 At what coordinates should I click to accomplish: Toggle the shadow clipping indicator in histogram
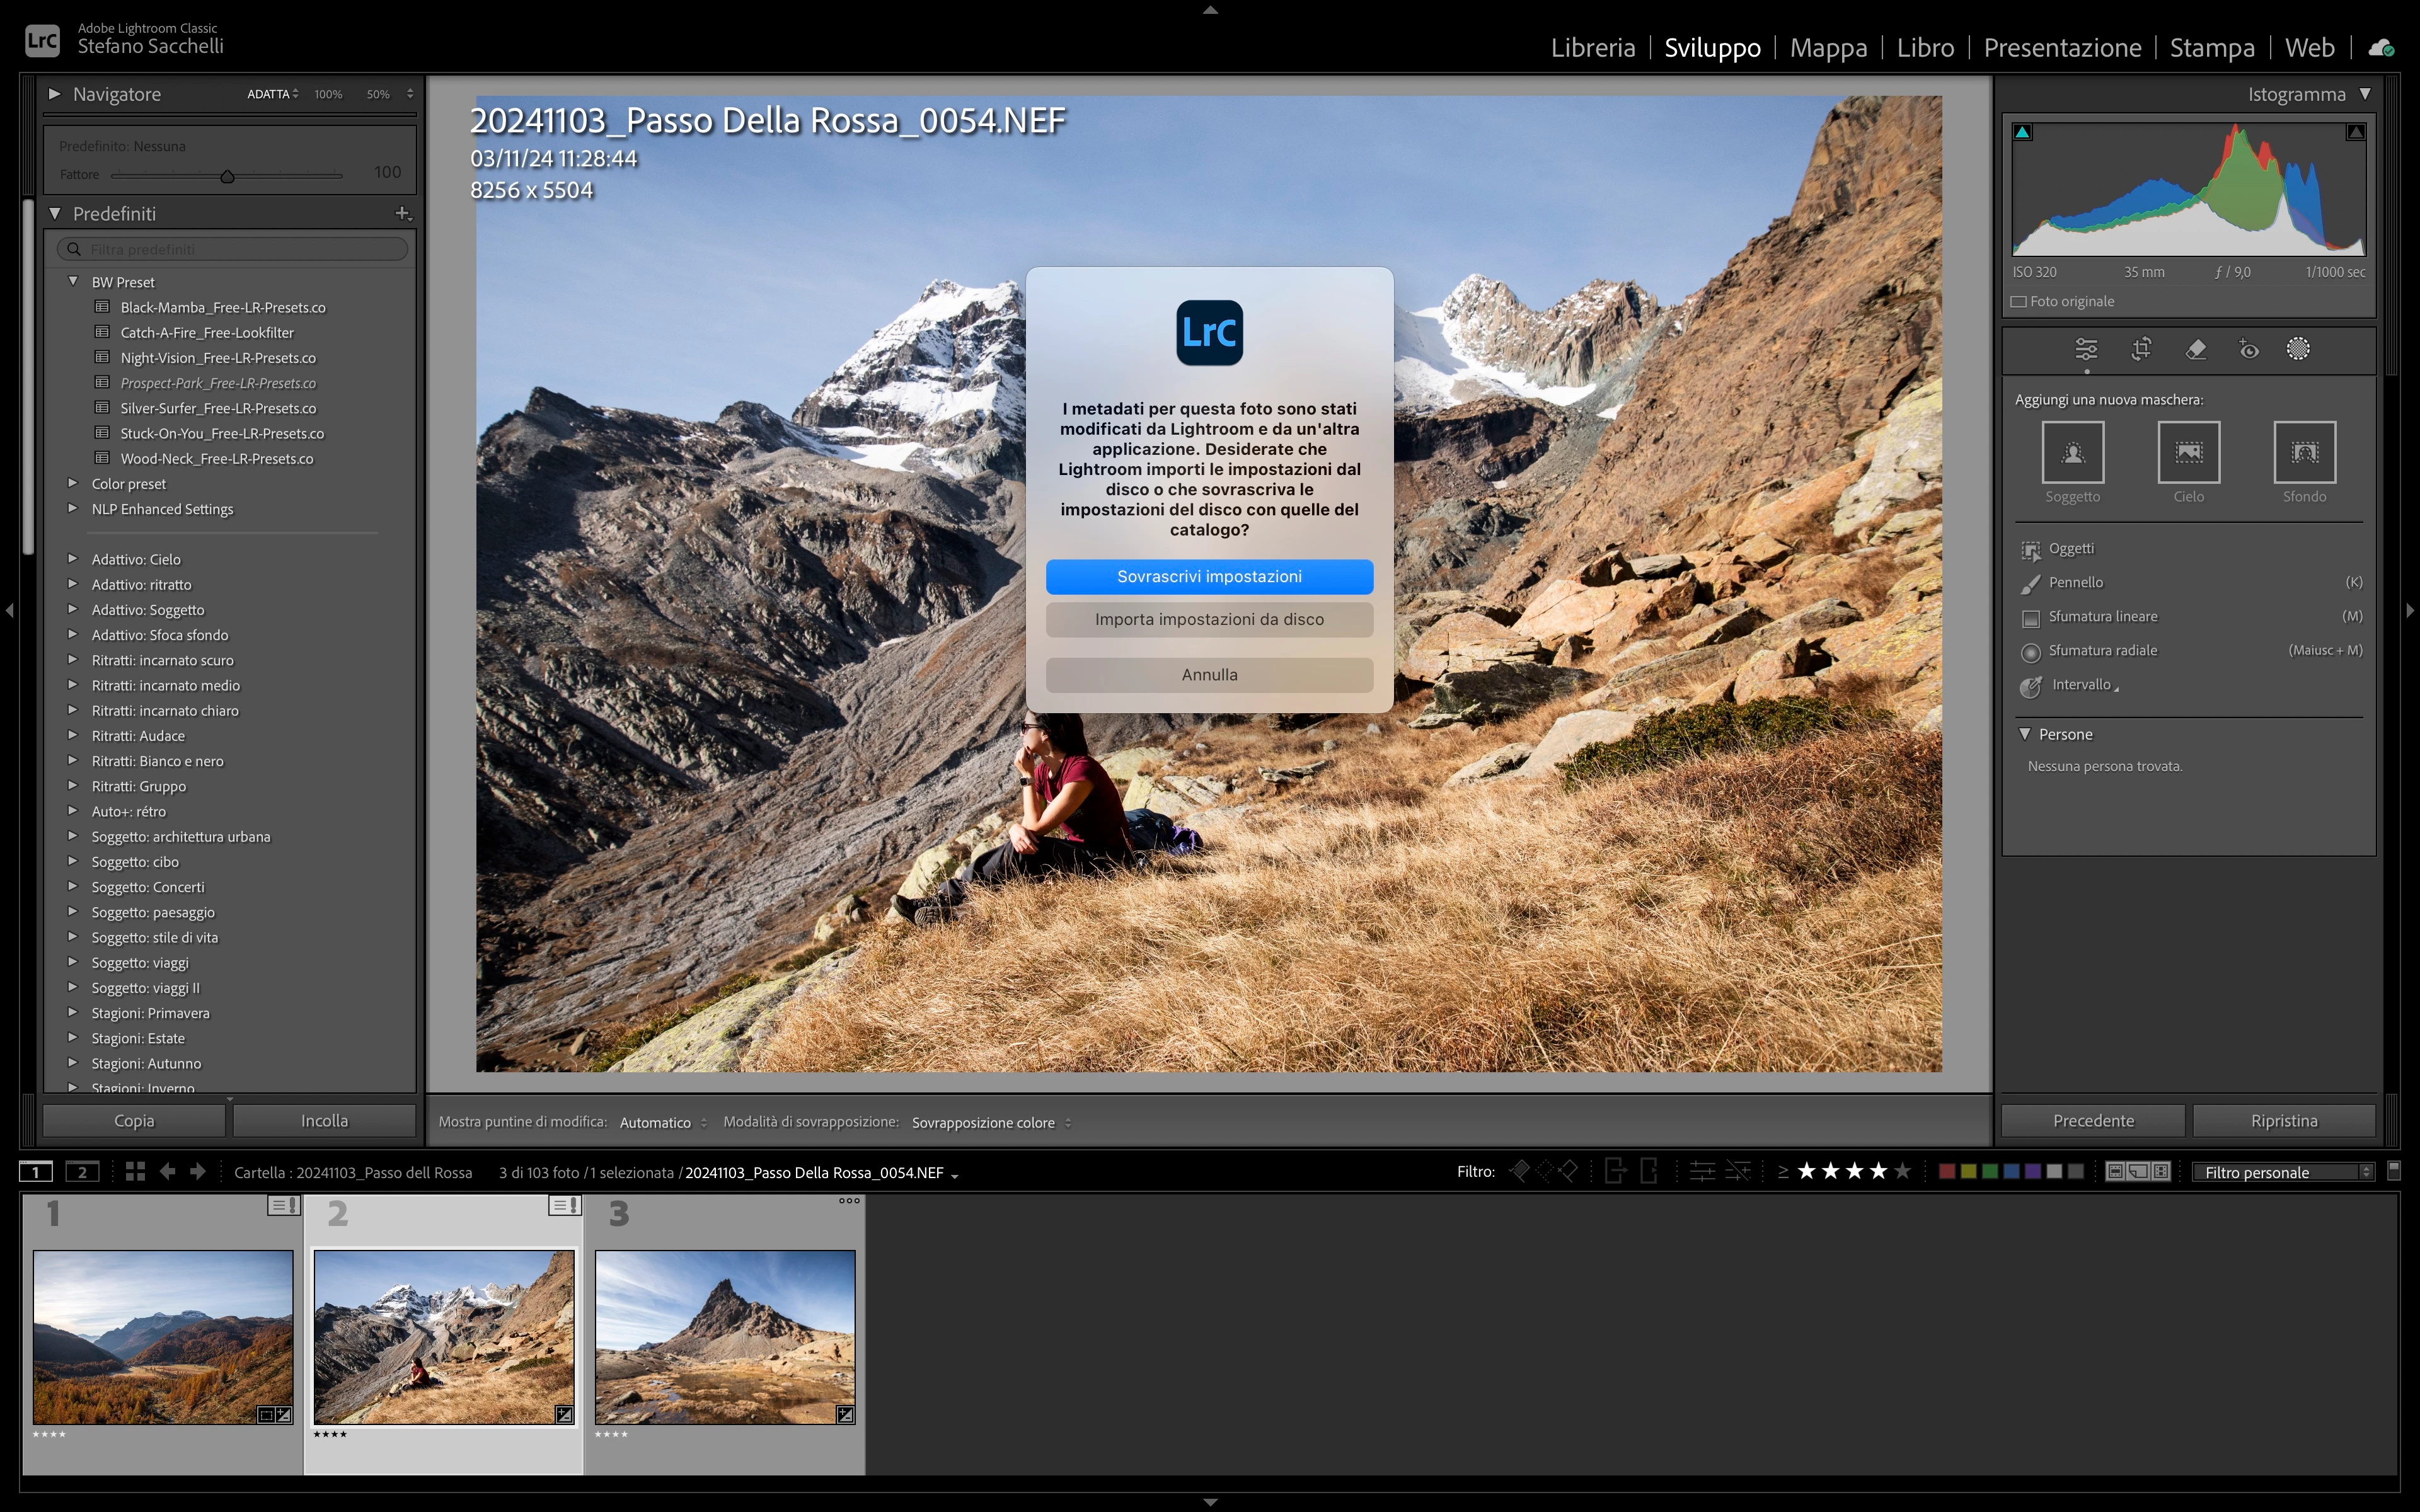pyautogui.click(x=2023, y=132)
